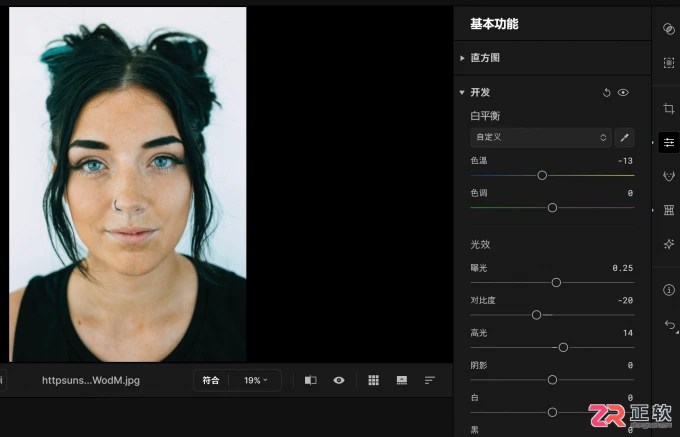This screenshot has width=680, height=437.
Task: Select the Crop tool in sidebar
Action: (669, 108)
